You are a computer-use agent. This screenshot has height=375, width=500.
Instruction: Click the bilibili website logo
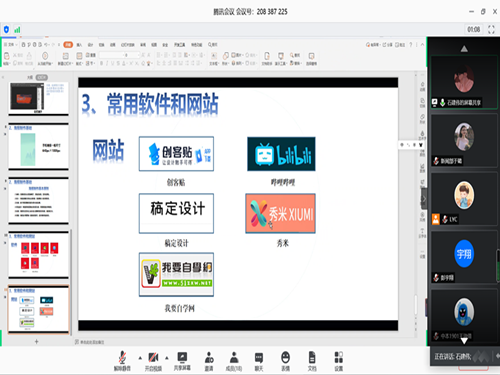point(281,154)
